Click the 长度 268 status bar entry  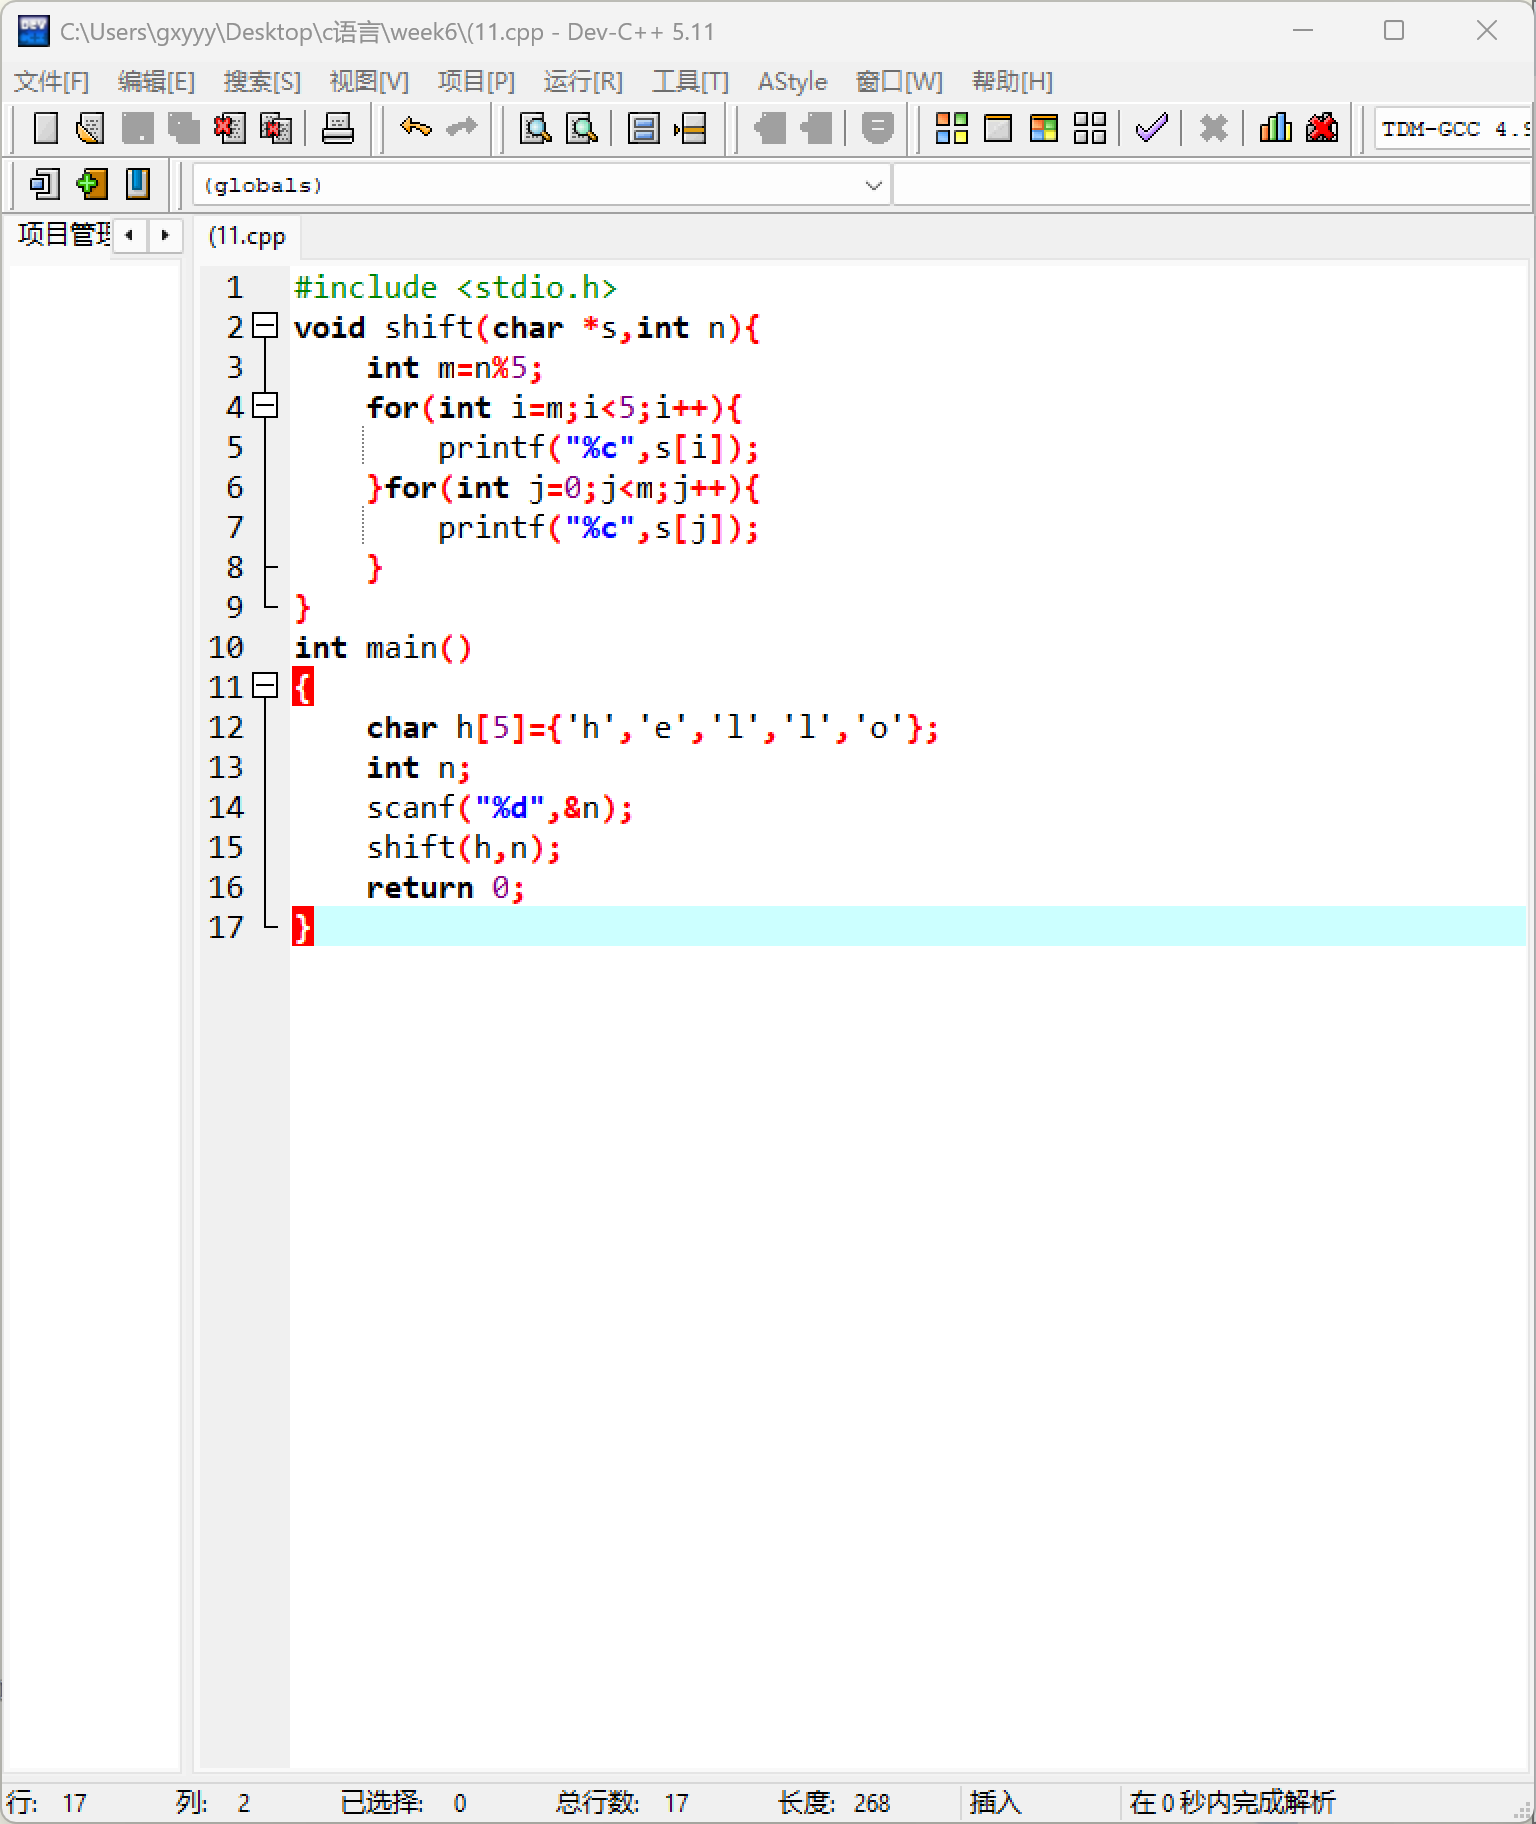click(834, 1802)
